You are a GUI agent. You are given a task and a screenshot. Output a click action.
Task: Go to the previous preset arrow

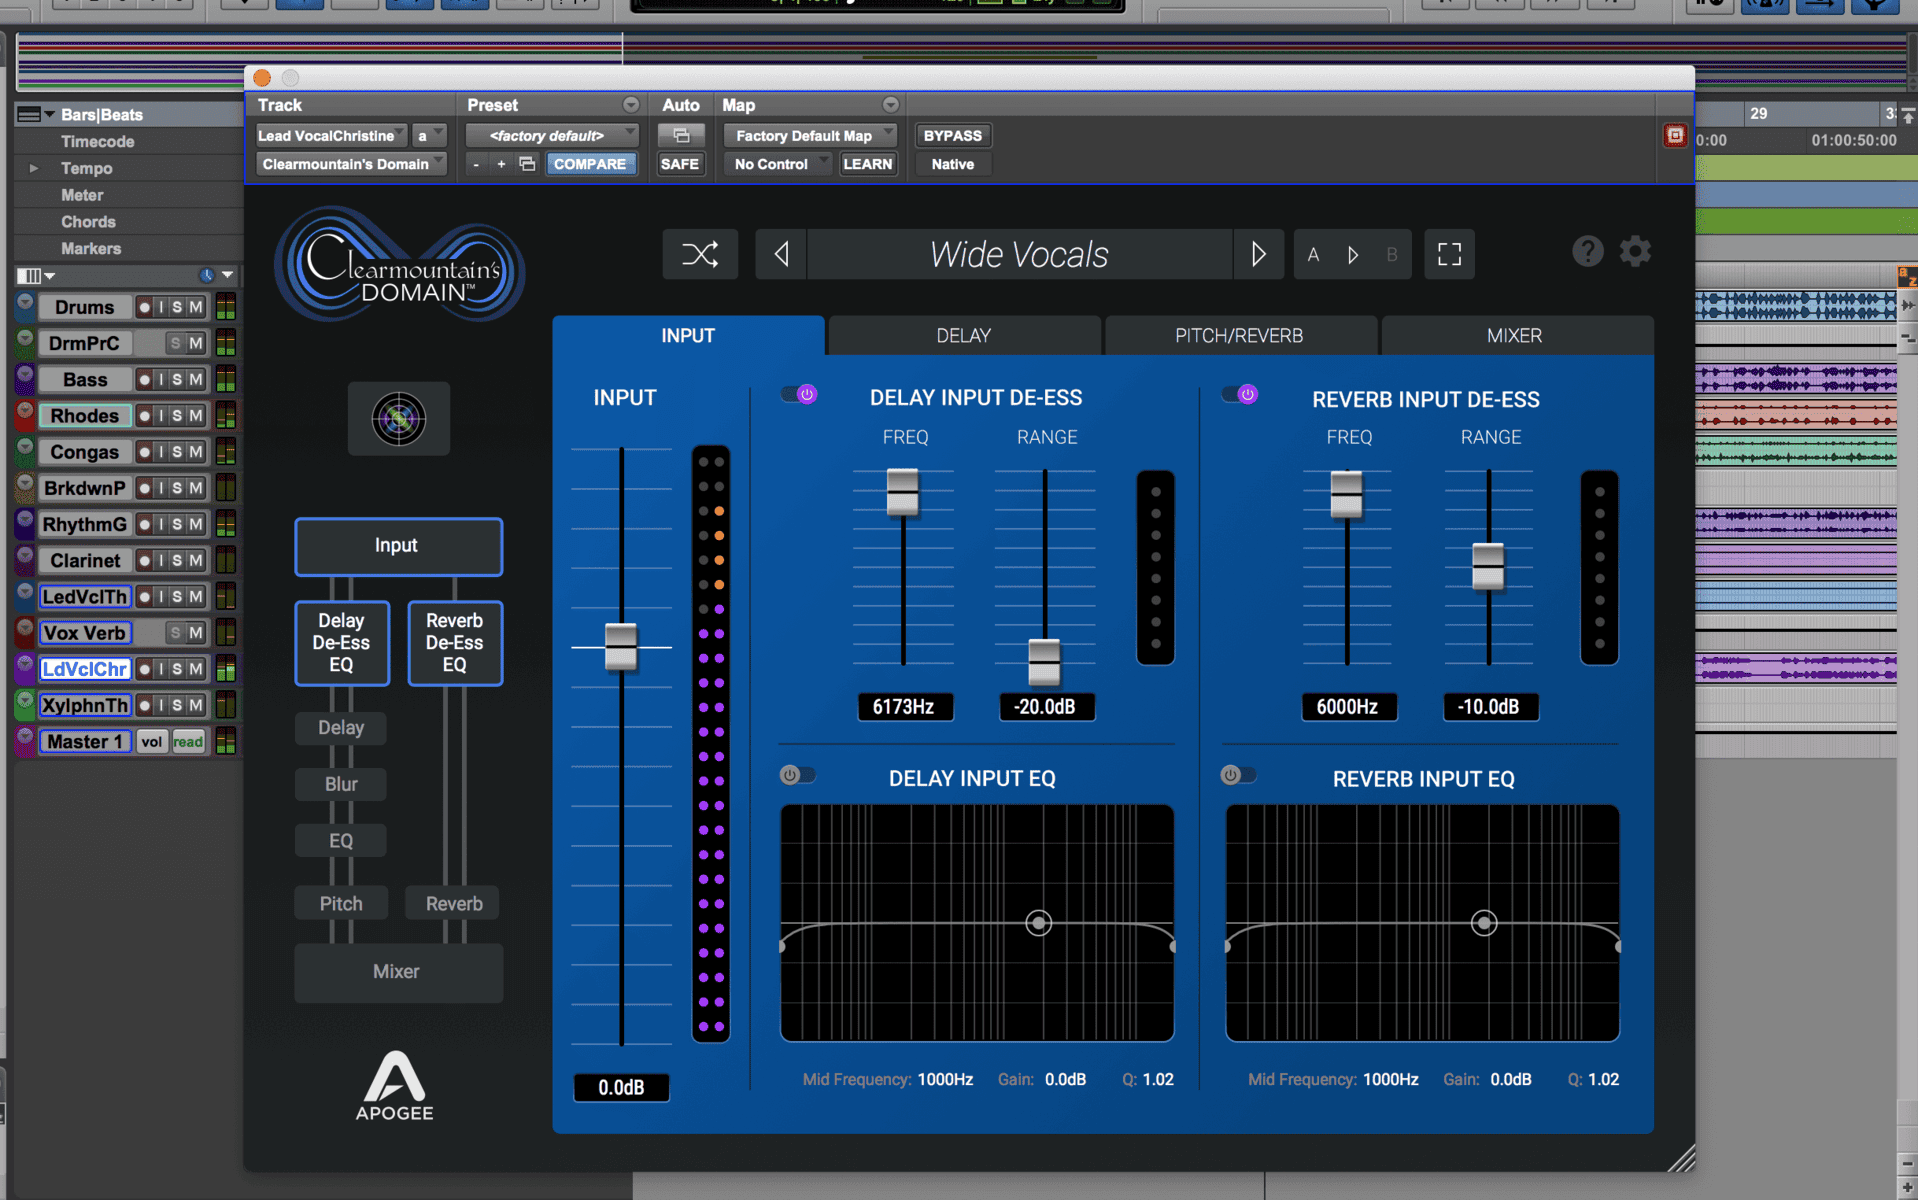point(782,254)
